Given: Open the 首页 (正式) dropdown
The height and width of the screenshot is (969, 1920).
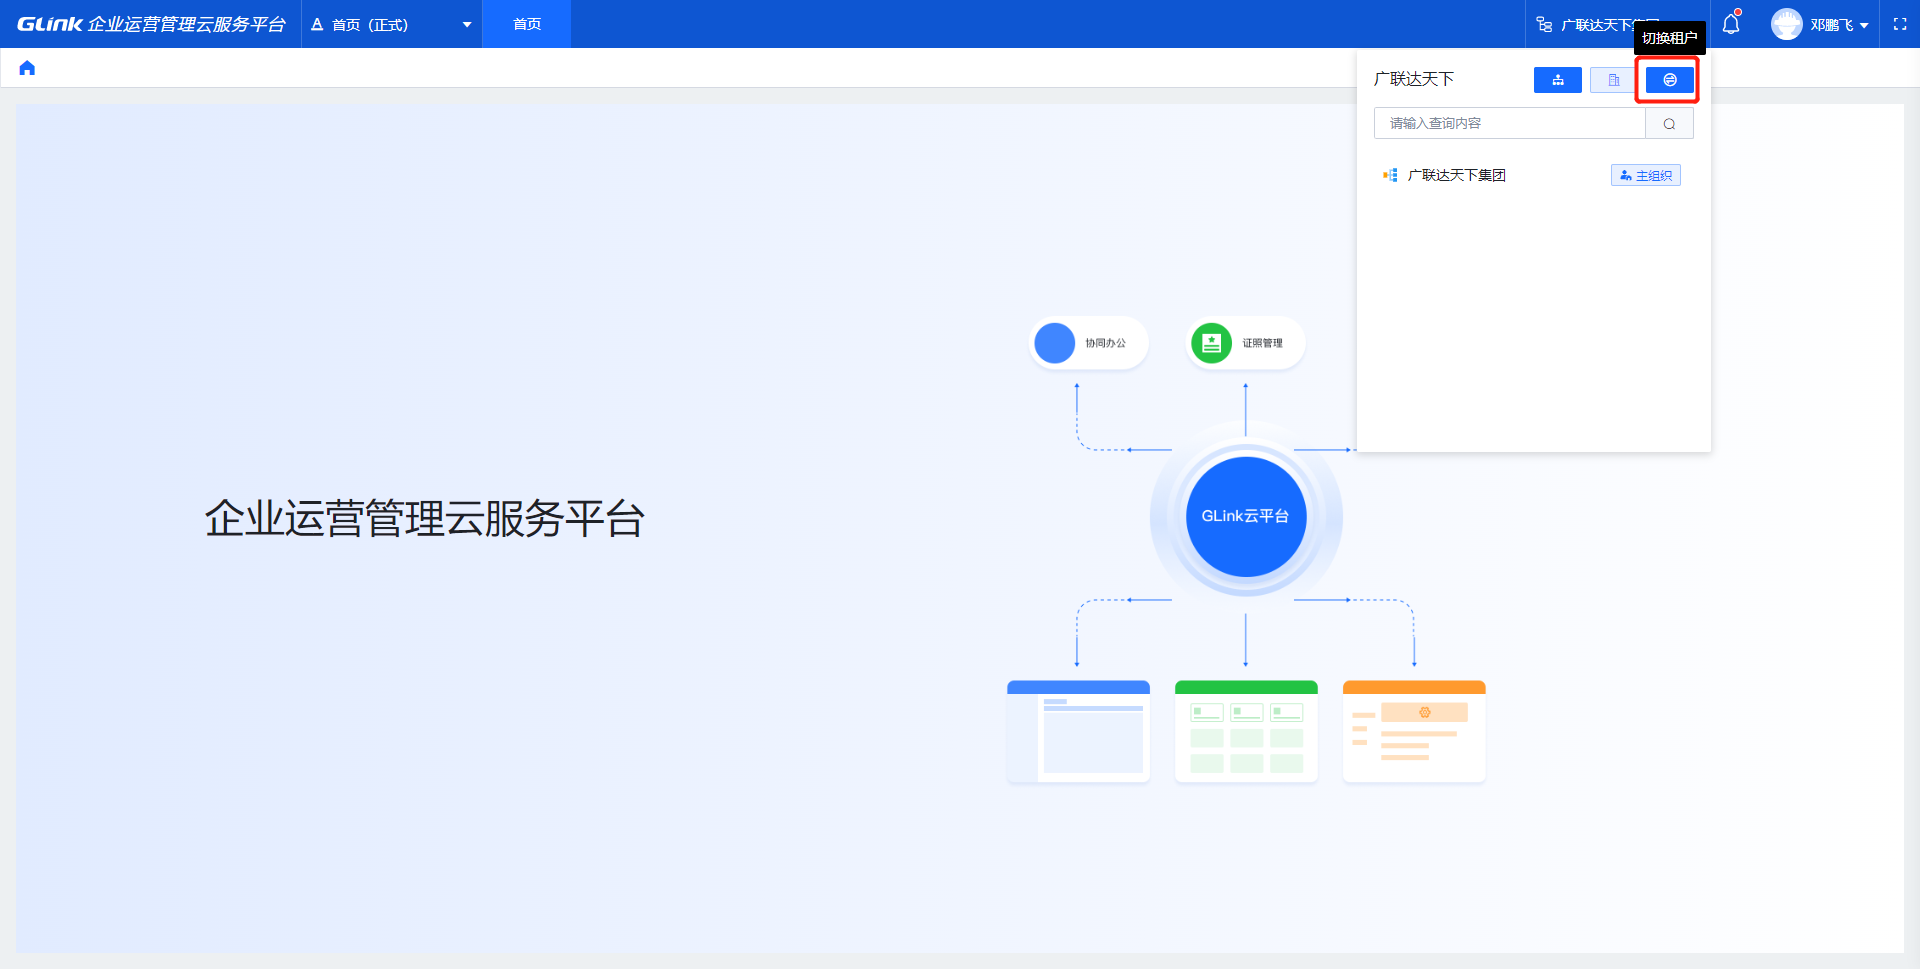Looking at the screenshot, I should (391, 24).
